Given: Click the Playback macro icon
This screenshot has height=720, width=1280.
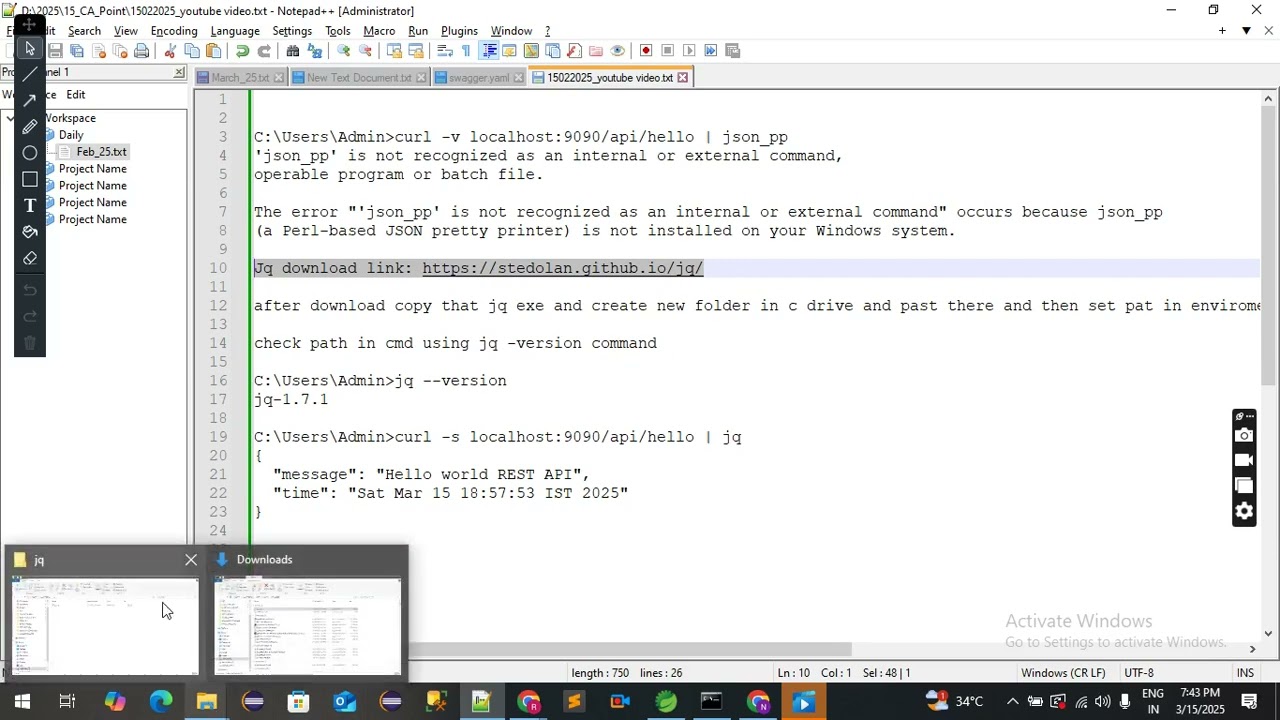Looking at the screenshot, I should pyautogui.click(x=689, y=51).
